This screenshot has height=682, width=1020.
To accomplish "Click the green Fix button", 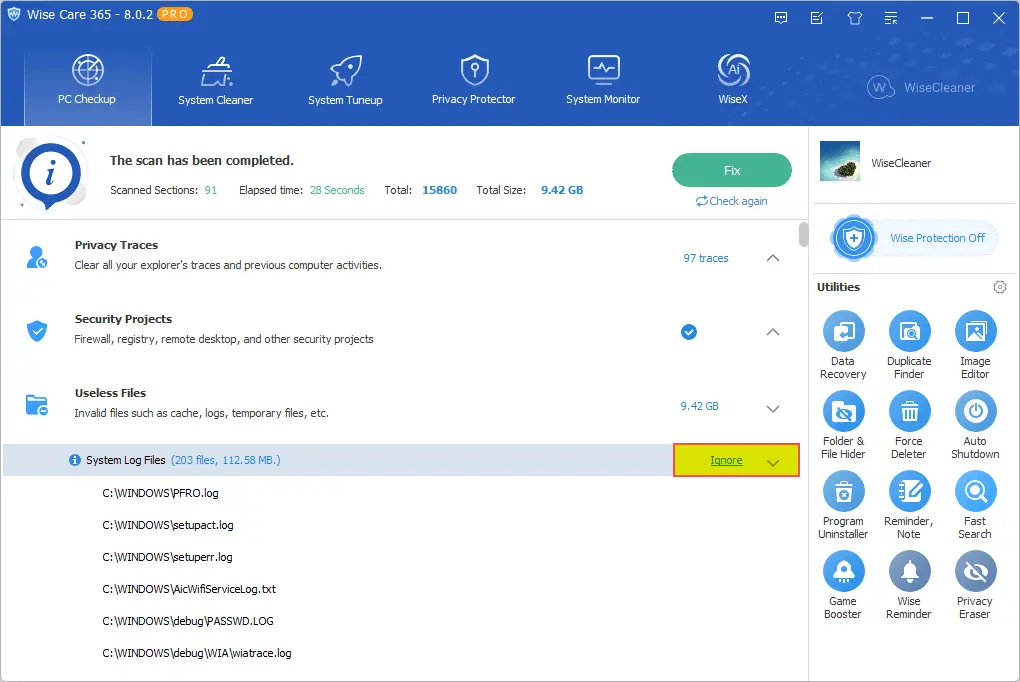I will tap(732, 170).
